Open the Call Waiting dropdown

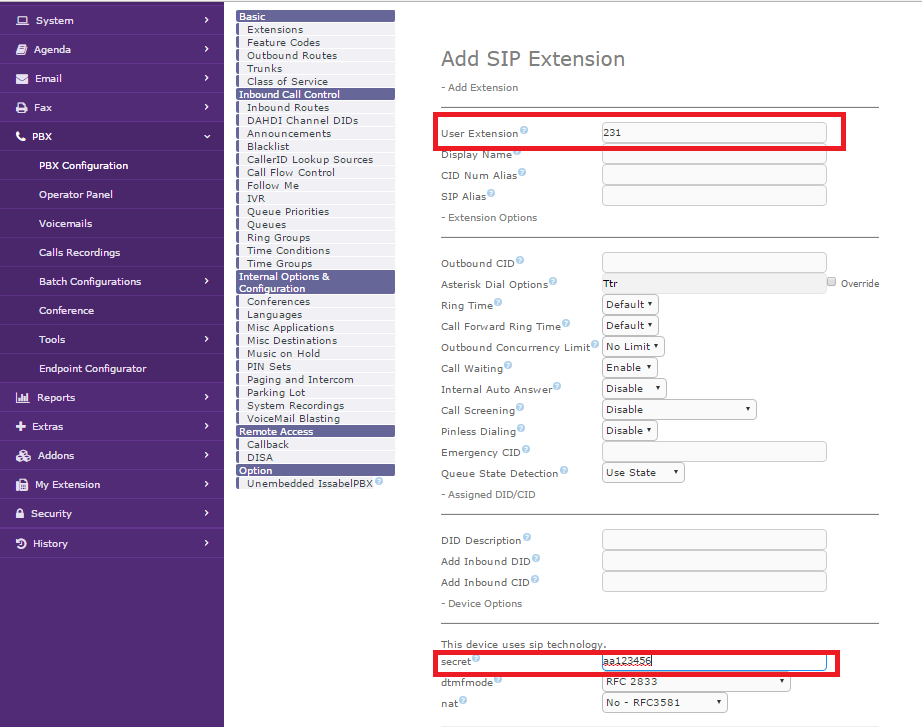click(x=630, y=367)
